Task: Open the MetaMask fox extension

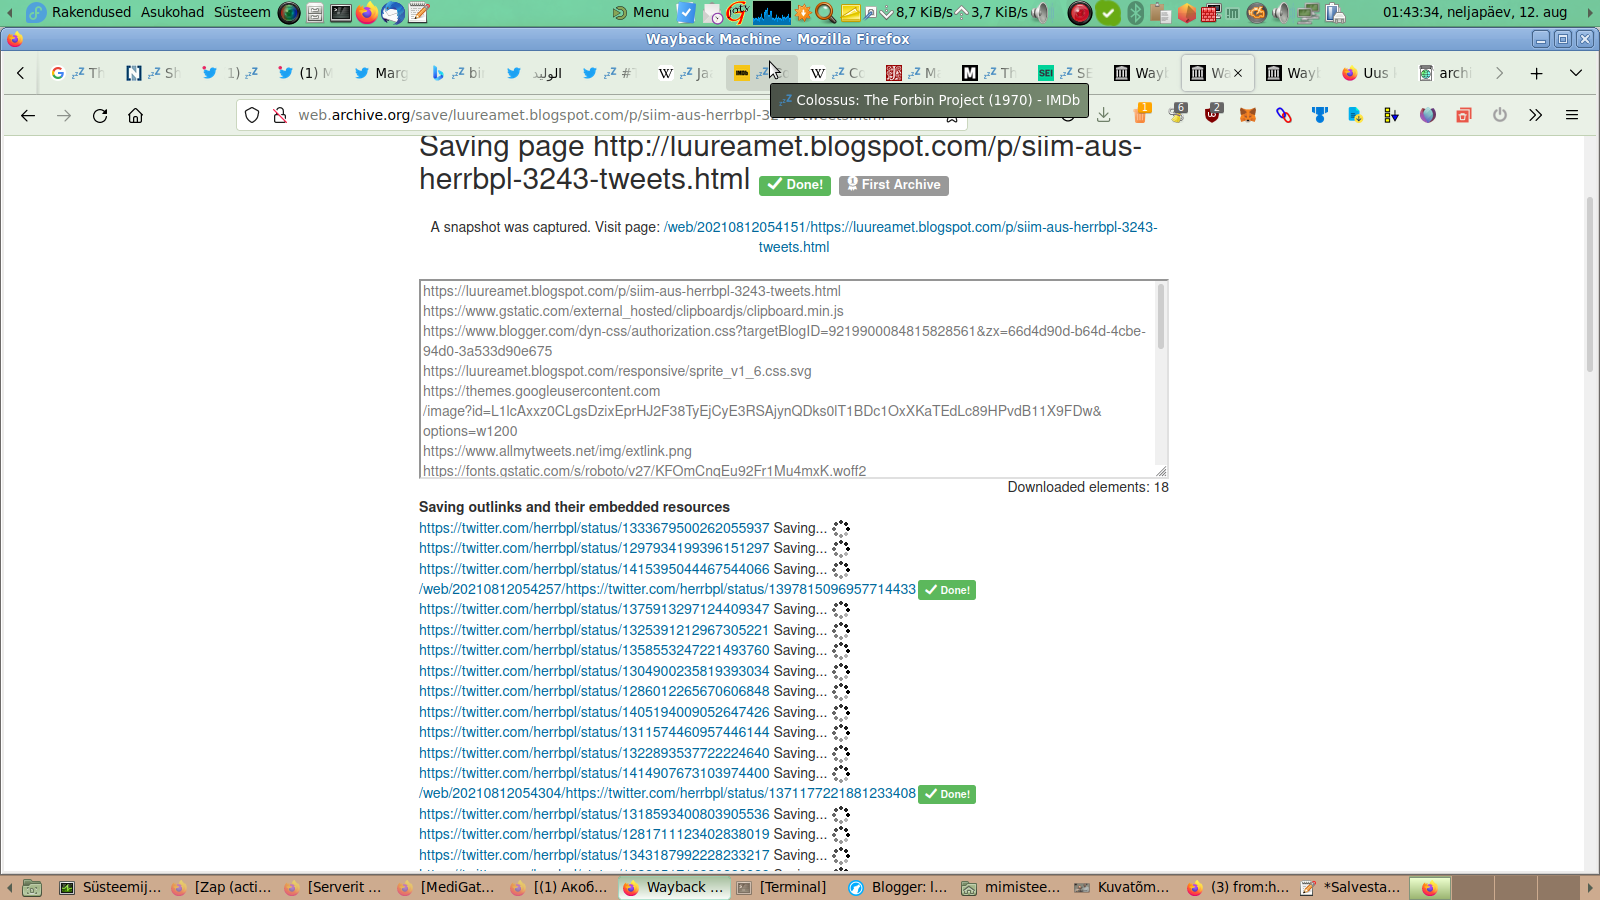Action: pos(1248,116)
